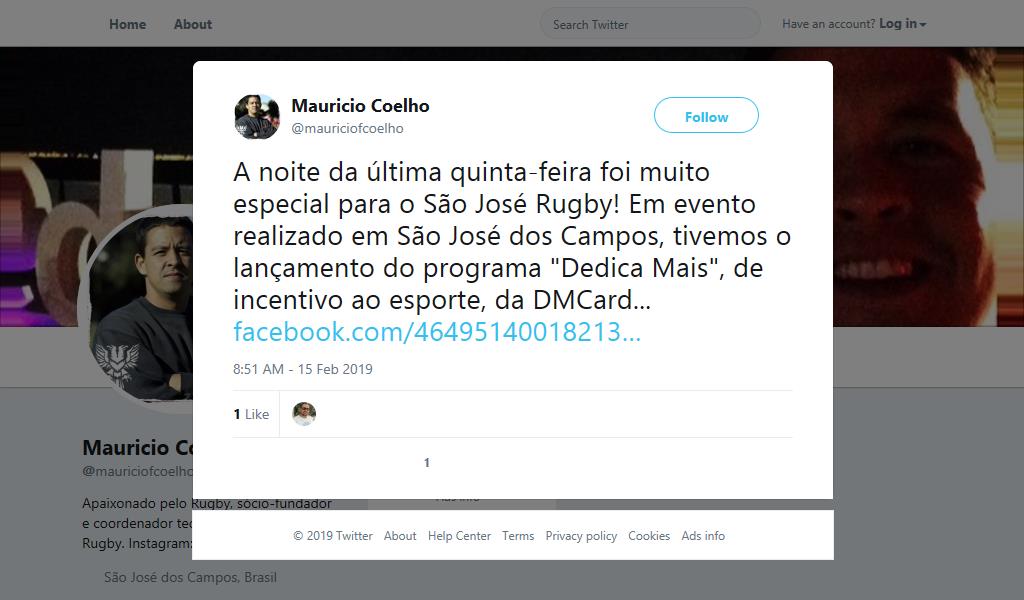This screenshot has height=600, width=1024.
Task: Open Help Center footer link
Action: [x=459, y=536]
